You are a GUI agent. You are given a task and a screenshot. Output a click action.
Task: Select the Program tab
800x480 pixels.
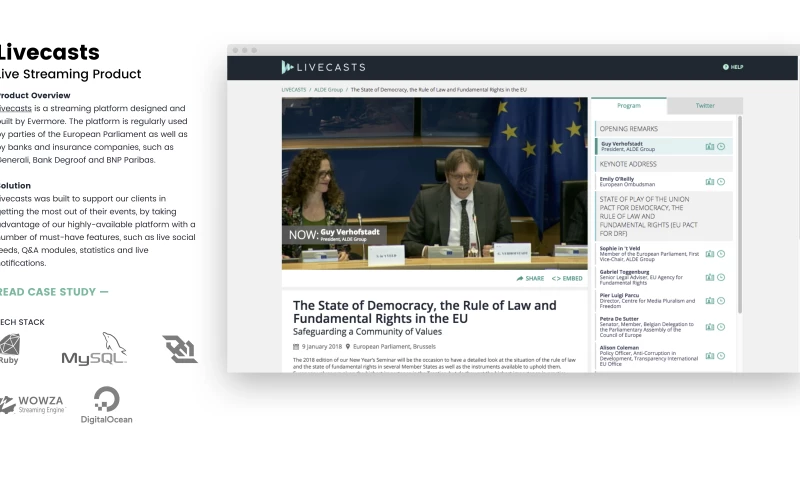[x=628, y=105]
